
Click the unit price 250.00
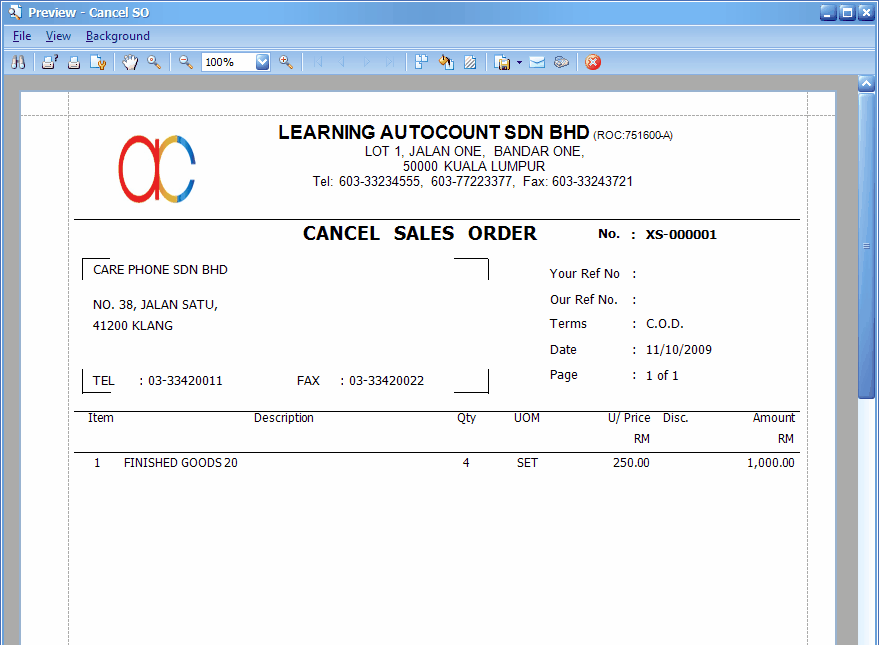click(631, 463)
